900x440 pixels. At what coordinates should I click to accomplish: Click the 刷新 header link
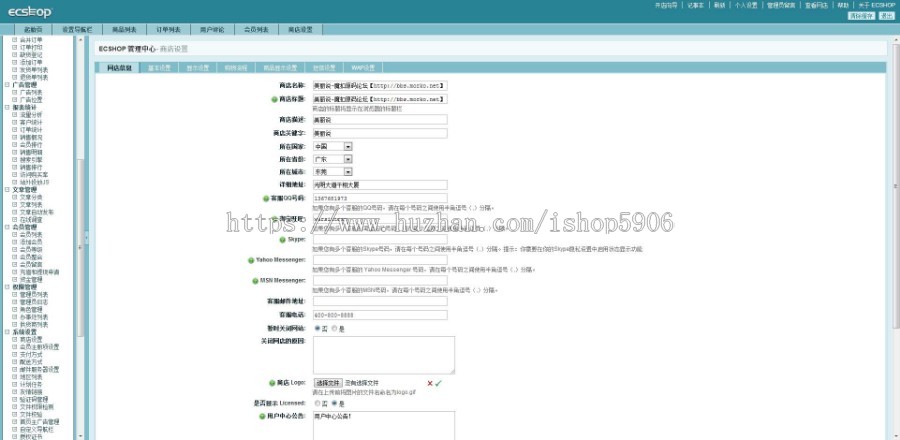pos(719,5)
